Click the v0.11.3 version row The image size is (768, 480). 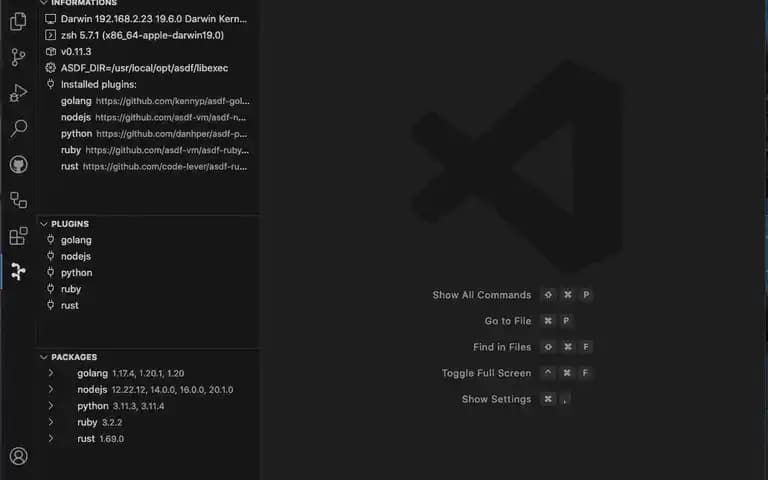148,51
